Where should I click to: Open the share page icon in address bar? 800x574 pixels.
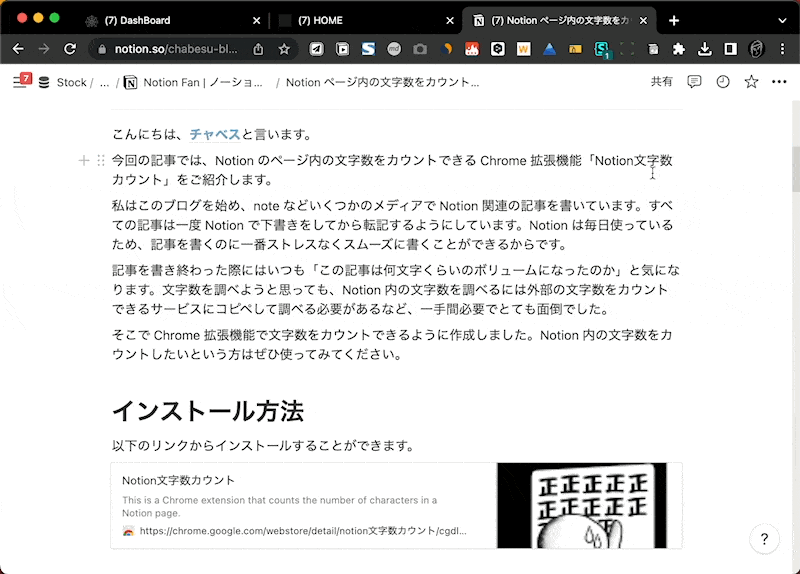(x=259, y=49)
